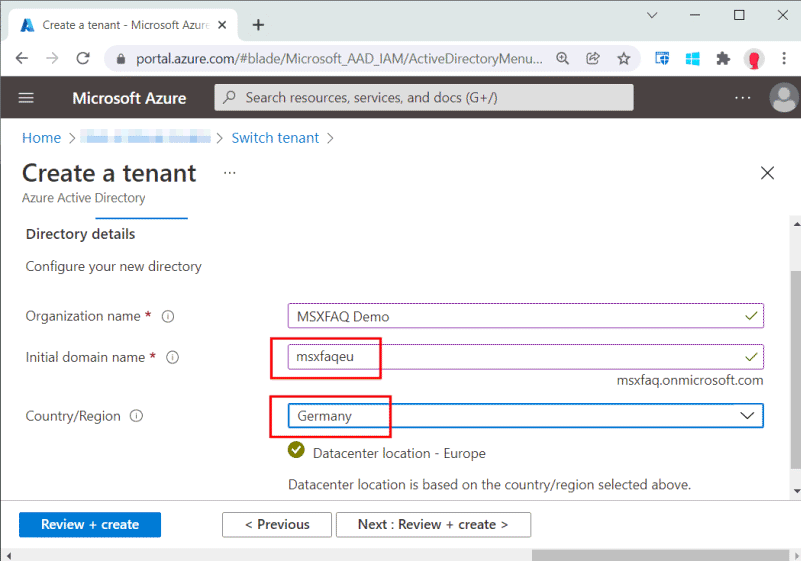Show info tooltip for Organization name
This screenshot has width=801, height=561.
(x=168, y=317)
